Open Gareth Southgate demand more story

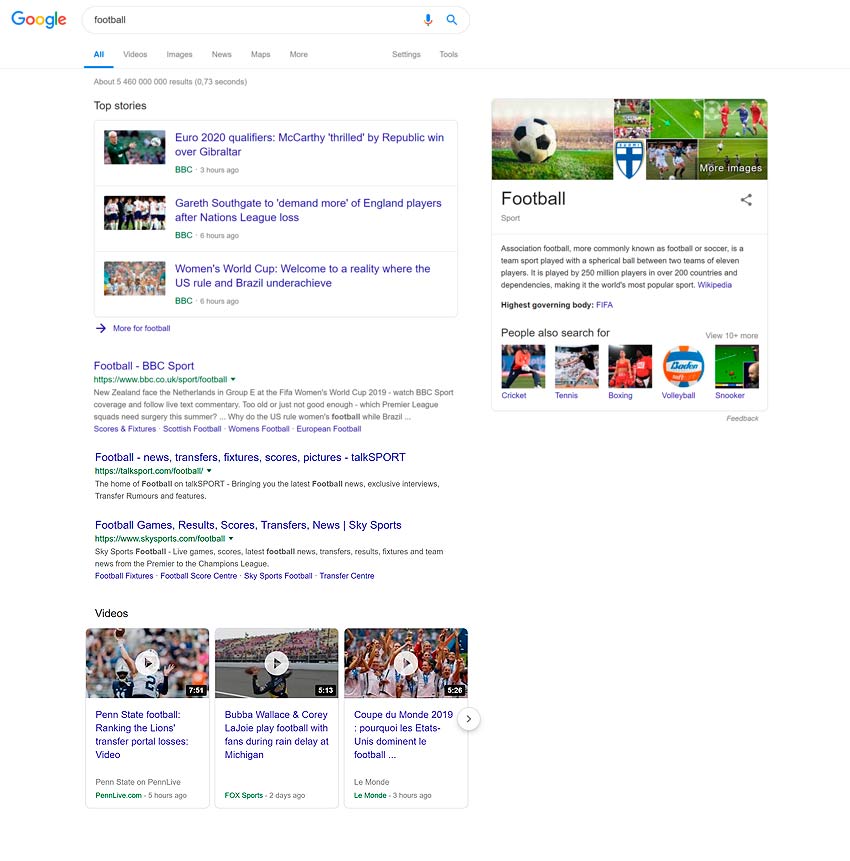coord(308,210)
